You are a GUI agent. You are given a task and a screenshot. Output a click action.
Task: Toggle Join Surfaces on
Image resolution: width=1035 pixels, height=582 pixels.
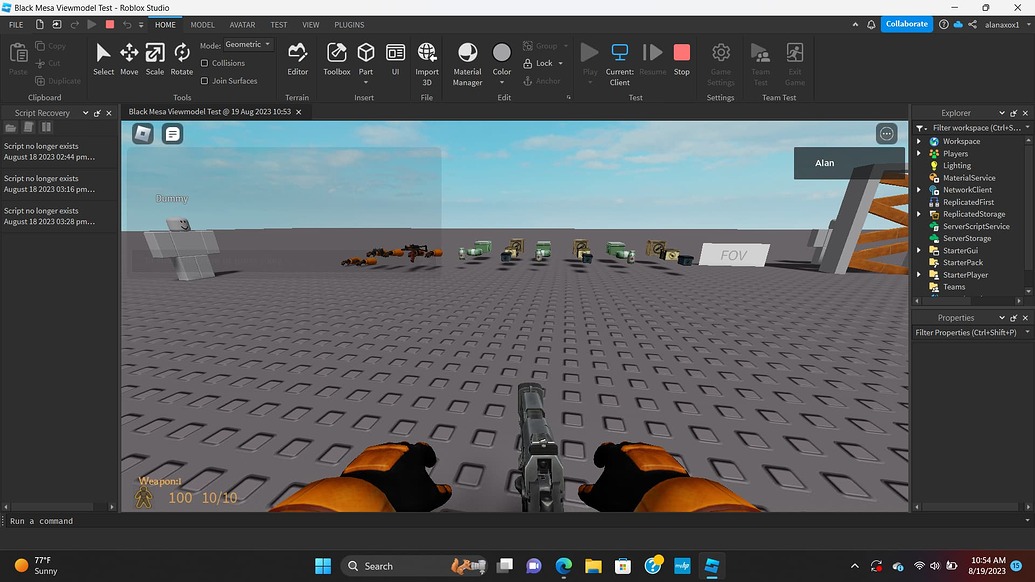coord(204,80)
